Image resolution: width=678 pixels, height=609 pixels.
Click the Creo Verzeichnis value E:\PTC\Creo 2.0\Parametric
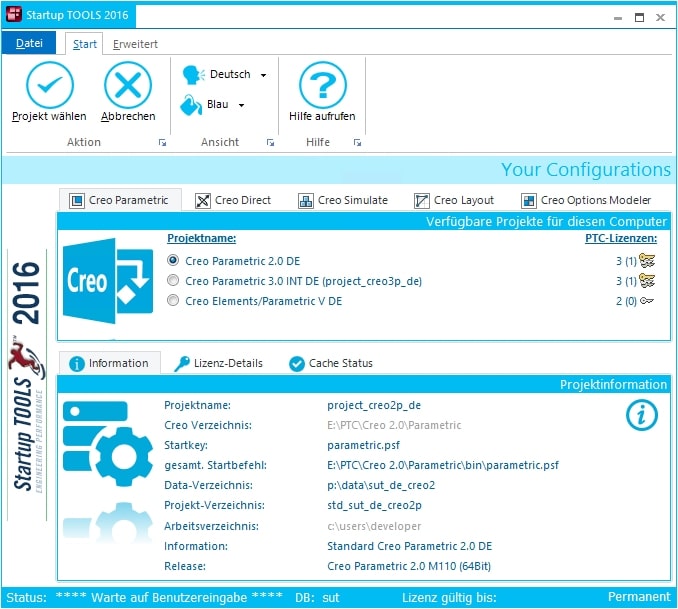pyautogui.click(x=394, y=426)
